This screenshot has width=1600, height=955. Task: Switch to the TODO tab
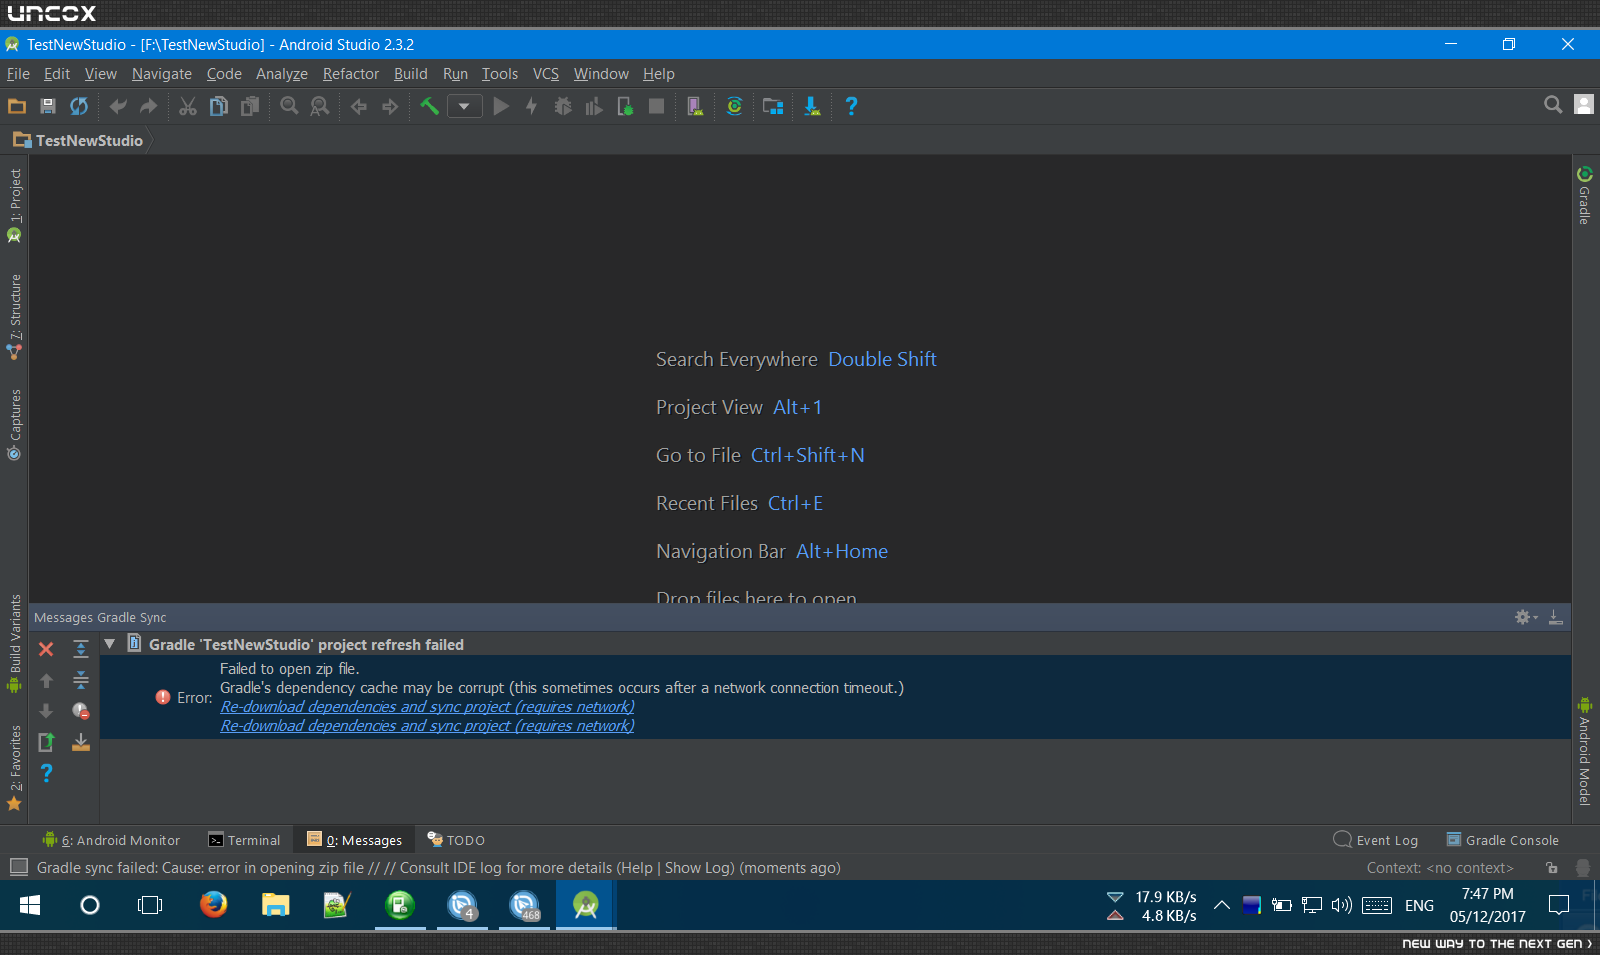click(x=456, y=840)
